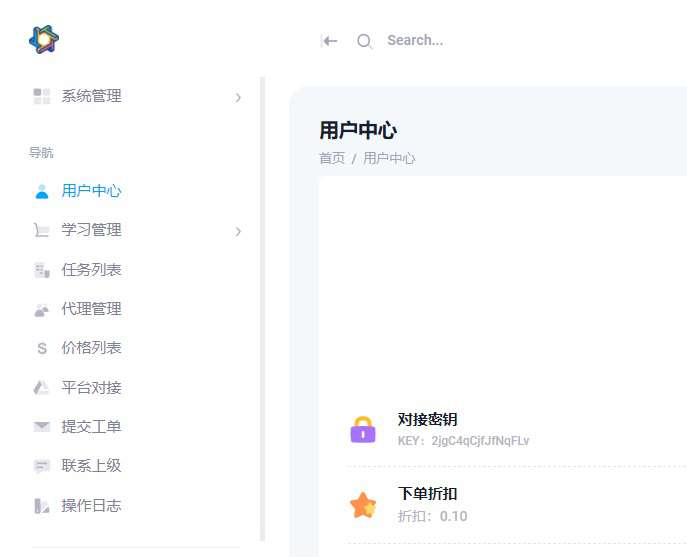
Task: Click the 价格列表 S icon
Action: 42,348
